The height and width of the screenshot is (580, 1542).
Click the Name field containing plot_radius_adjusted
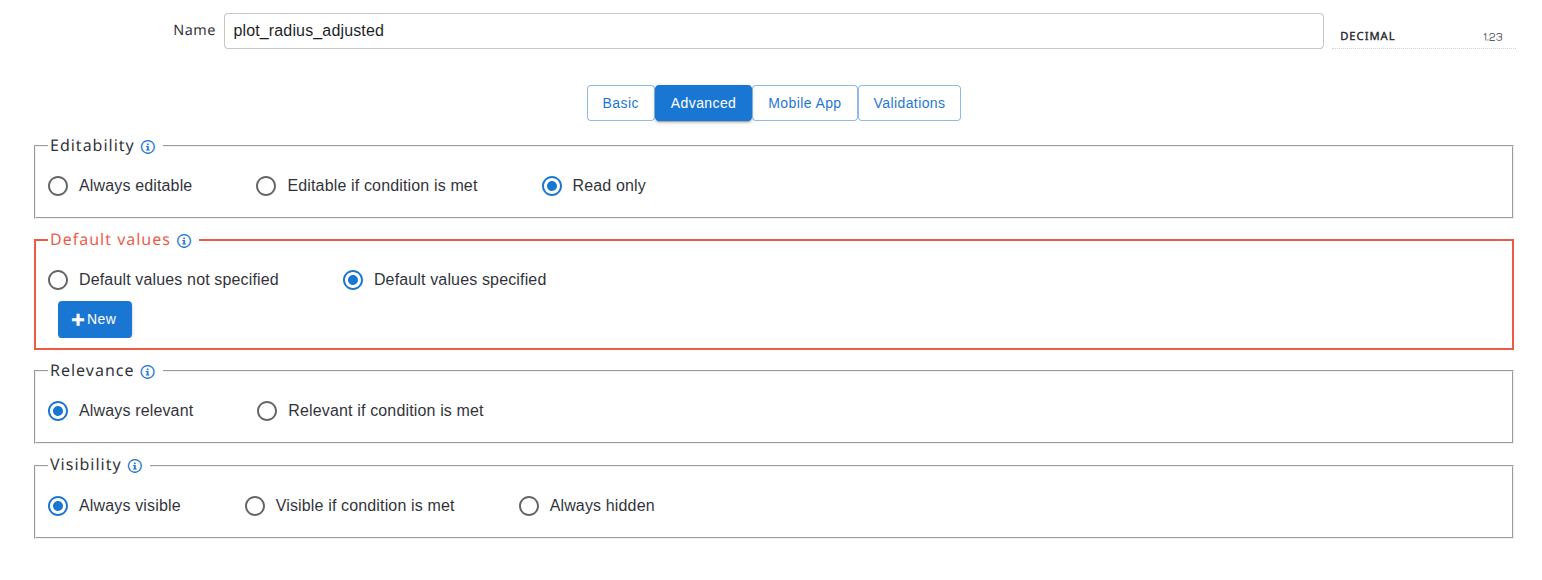coord(774,31)
